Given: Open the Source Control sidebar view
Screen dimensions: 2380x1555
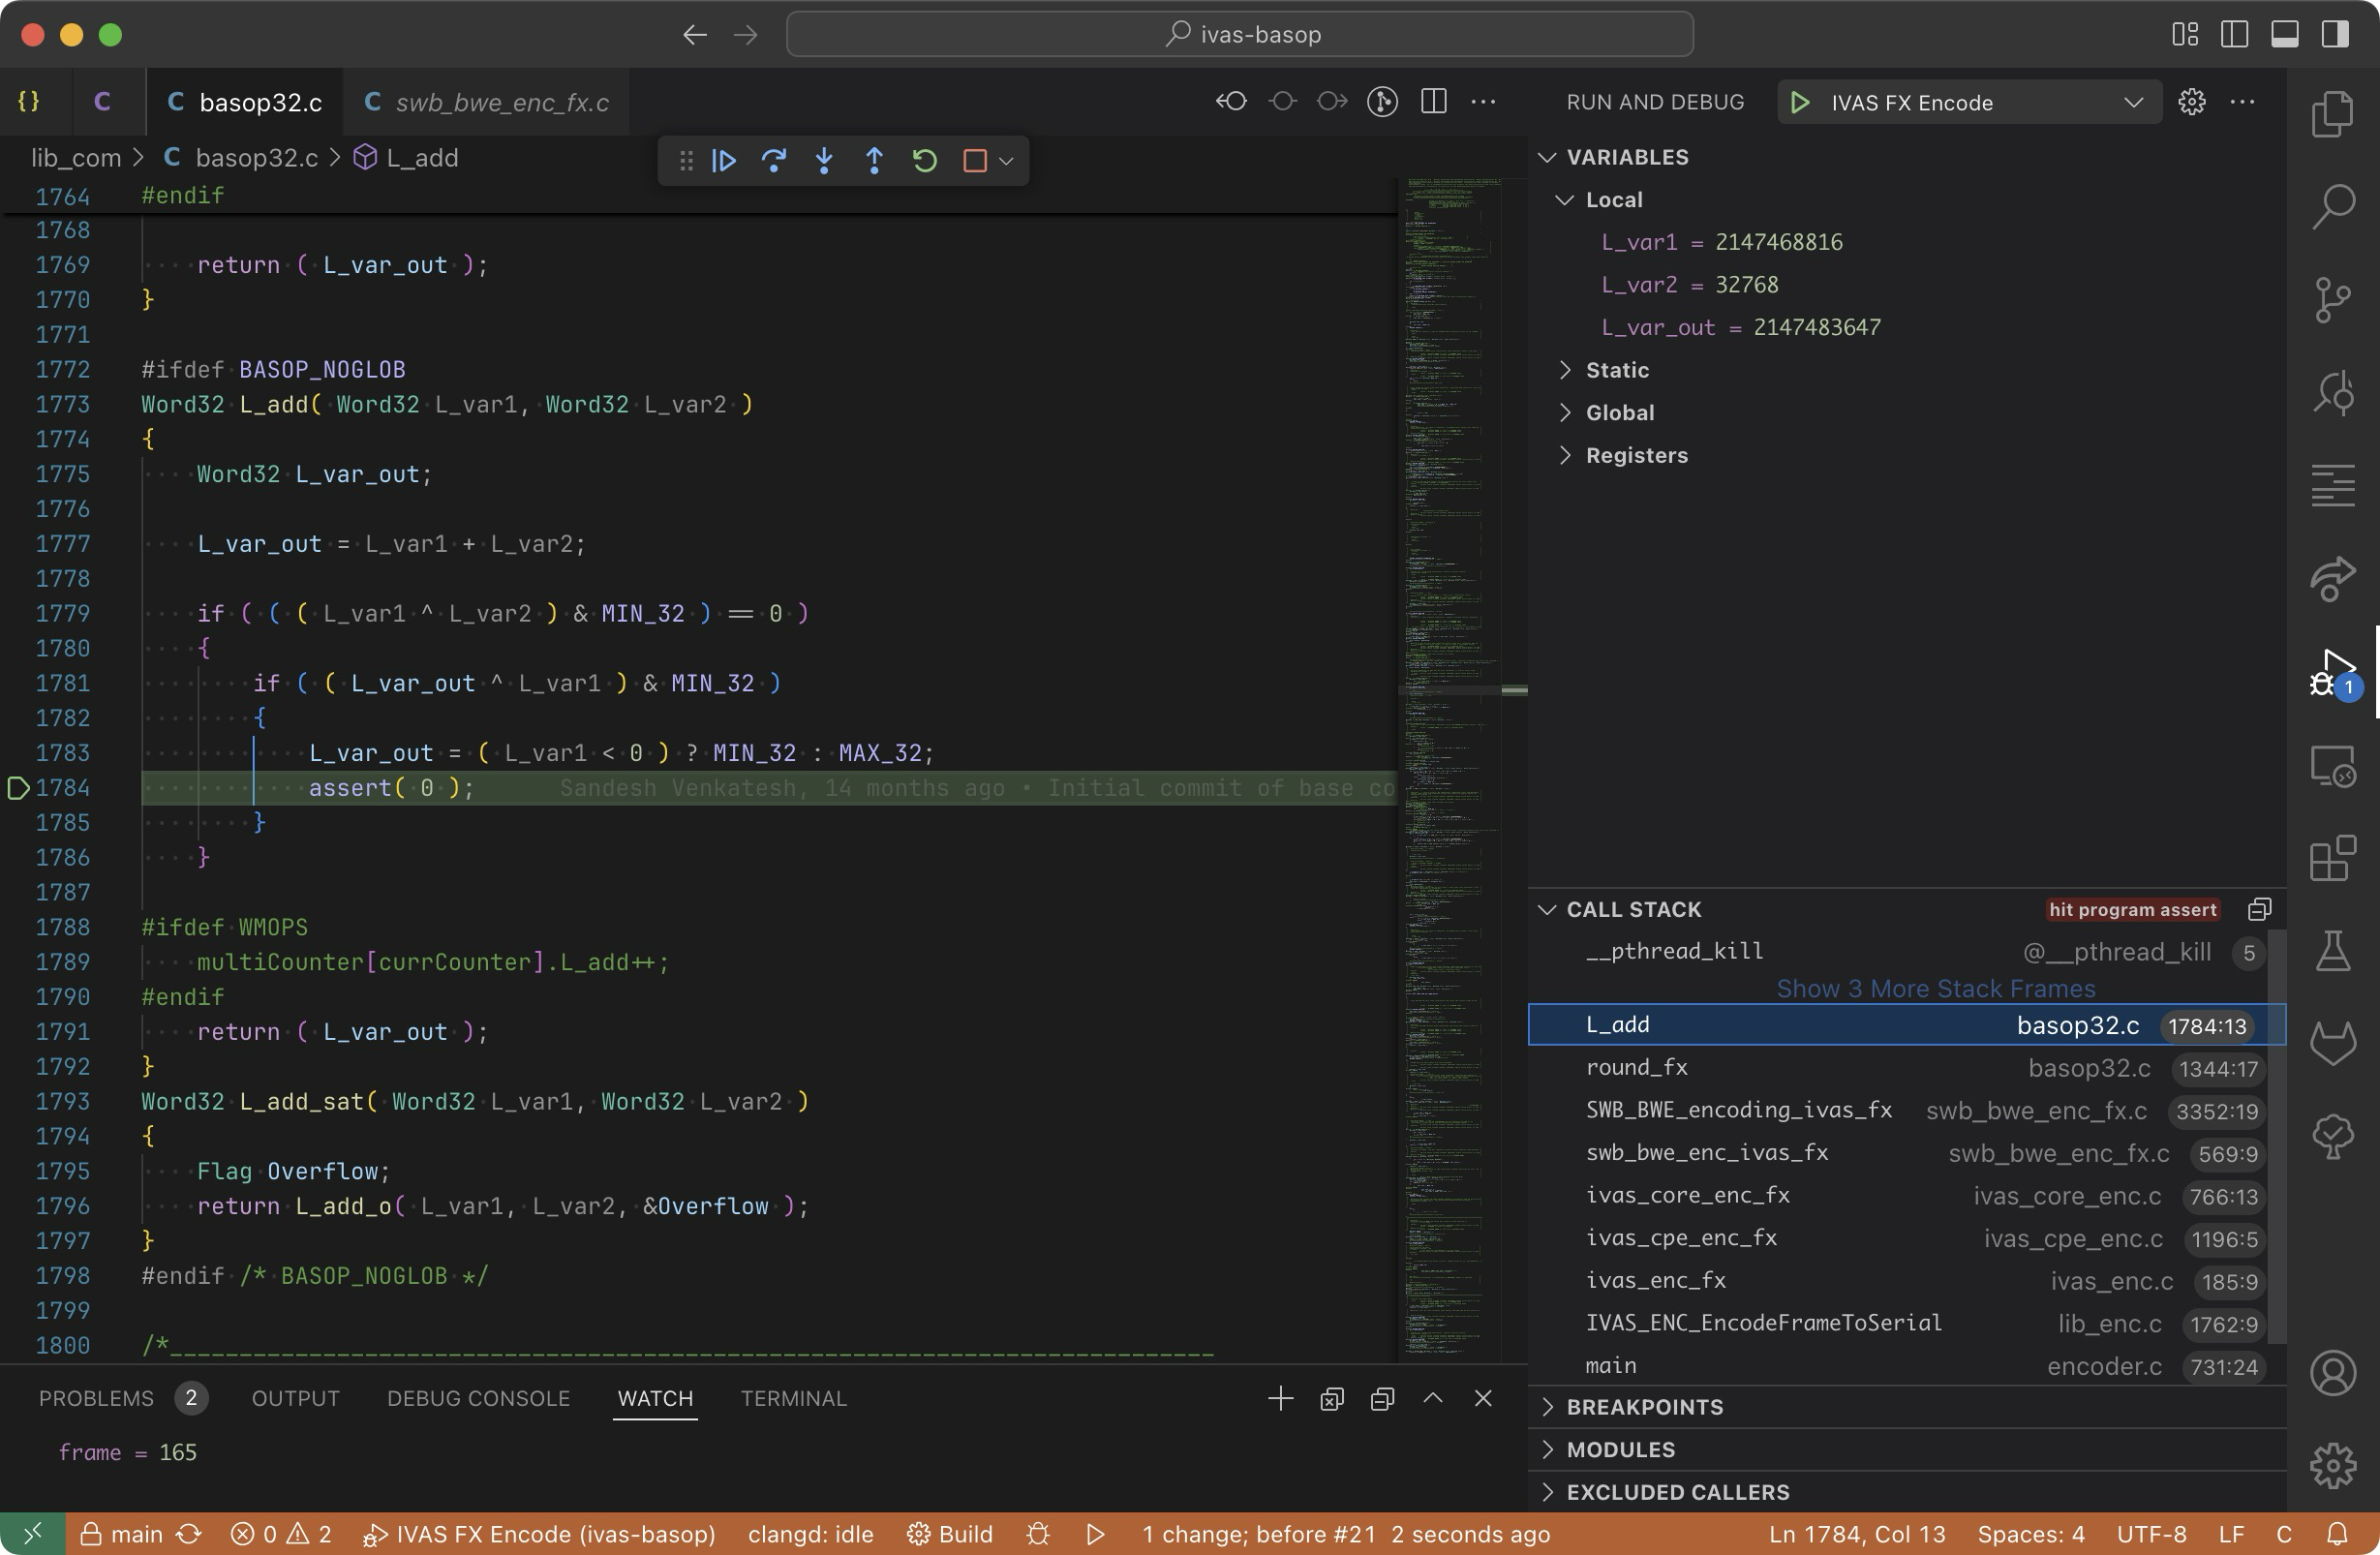Looking at the screenshot, I should pyautogui.click(x=2332, y=298).
